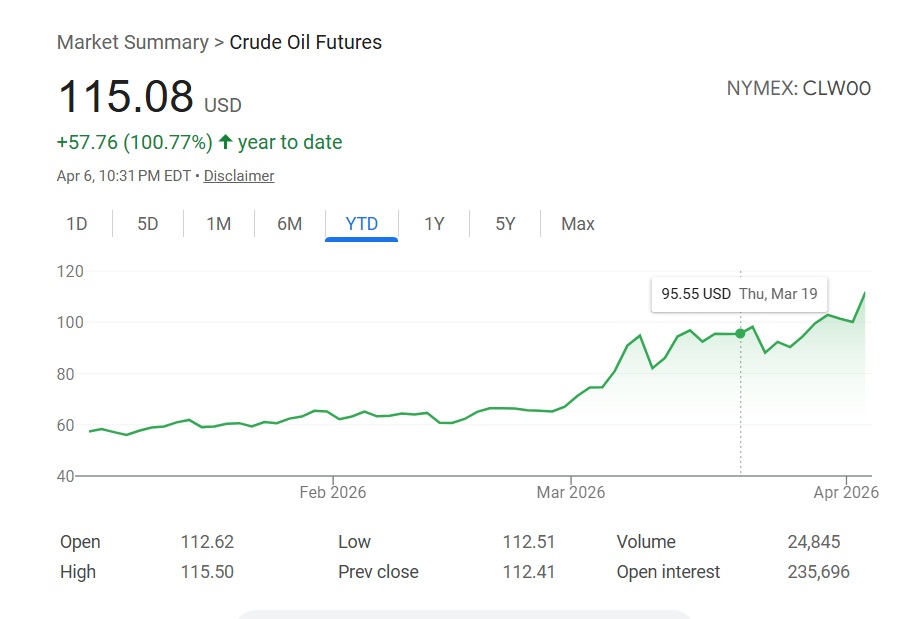Viewport: 903px width, 619px height.
Task: Click the 95.55 USD chart tooltip
Action: (x=739, y=294)
